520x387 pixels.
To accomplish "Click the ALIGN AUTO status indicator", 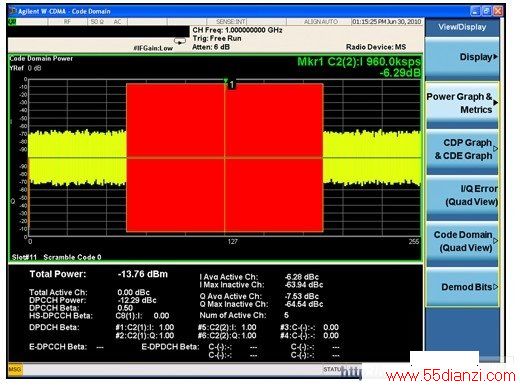I will click(321, 22).
